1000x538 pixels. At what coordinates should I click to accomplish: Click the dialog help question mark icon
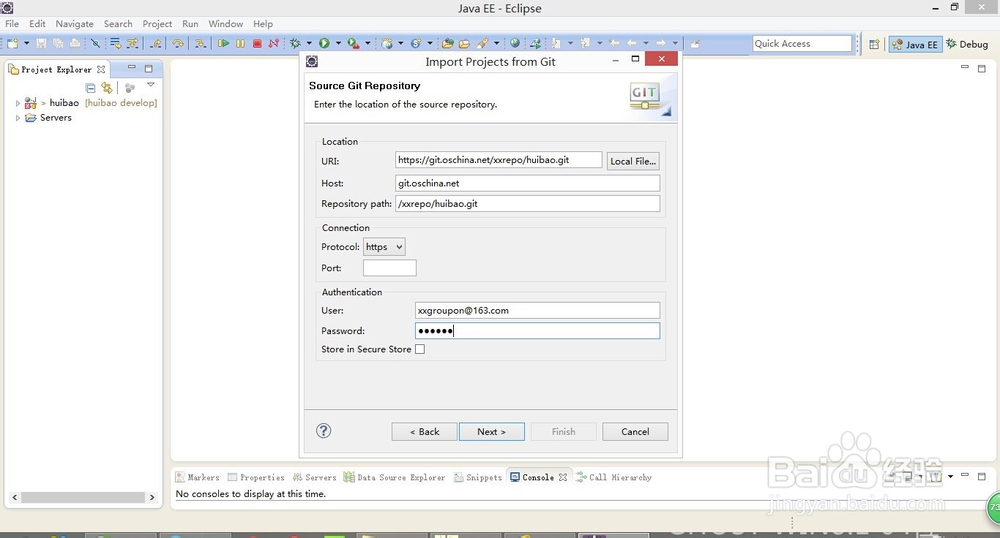pyautogui.click(x=323, y=431)
